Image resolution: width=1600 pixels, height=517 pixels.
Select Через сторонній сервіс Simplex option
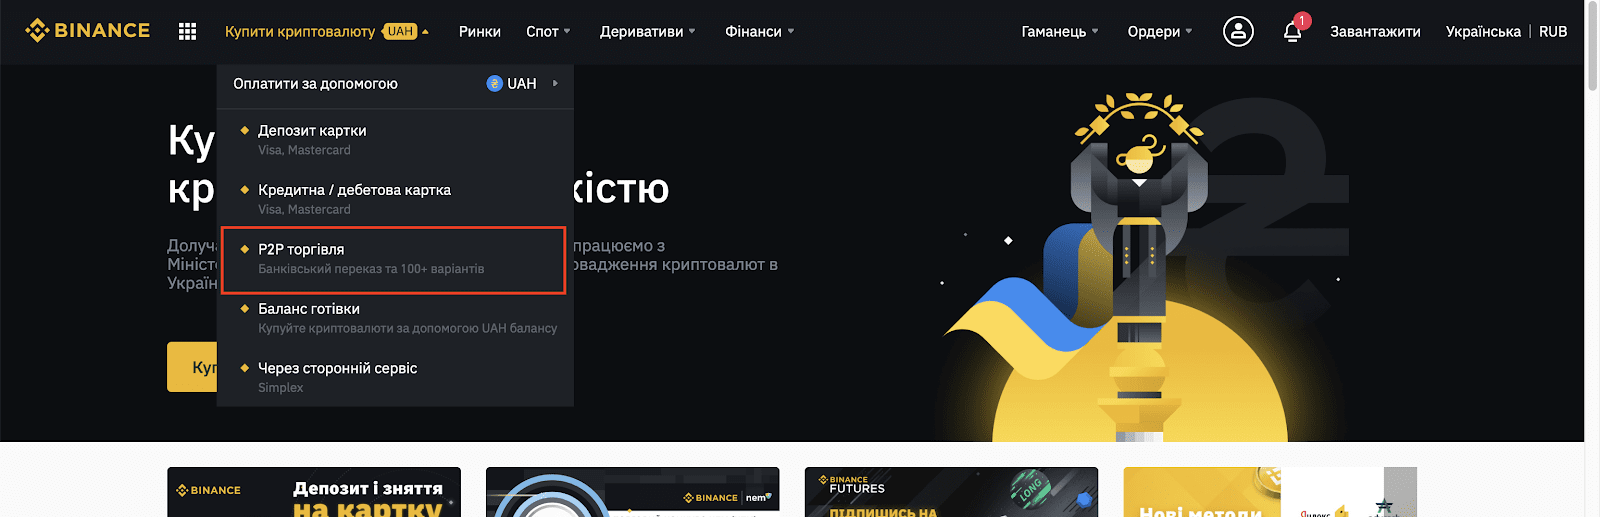[x=395, y=377]
